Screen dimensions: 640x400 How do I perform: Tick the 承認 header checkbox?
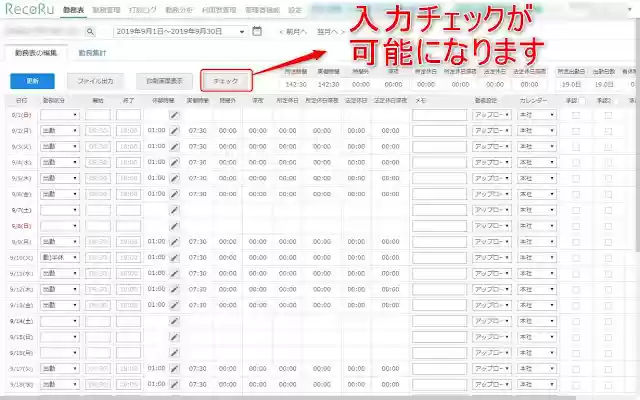tap(582, 101)
